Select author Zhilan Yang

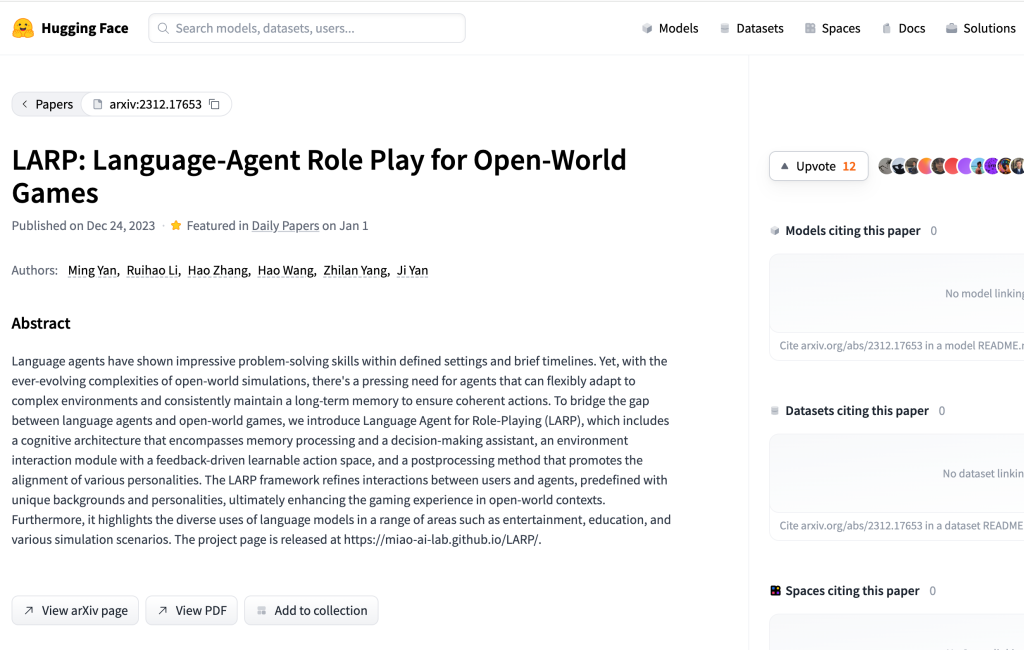pyautogui.click(x=355, y=270)
